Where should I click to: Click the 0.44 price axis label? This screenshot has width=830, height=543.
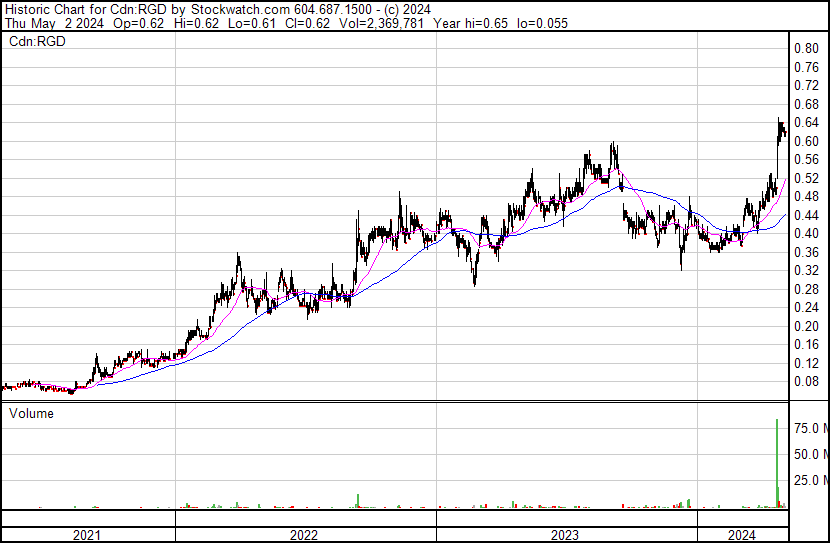806,215
